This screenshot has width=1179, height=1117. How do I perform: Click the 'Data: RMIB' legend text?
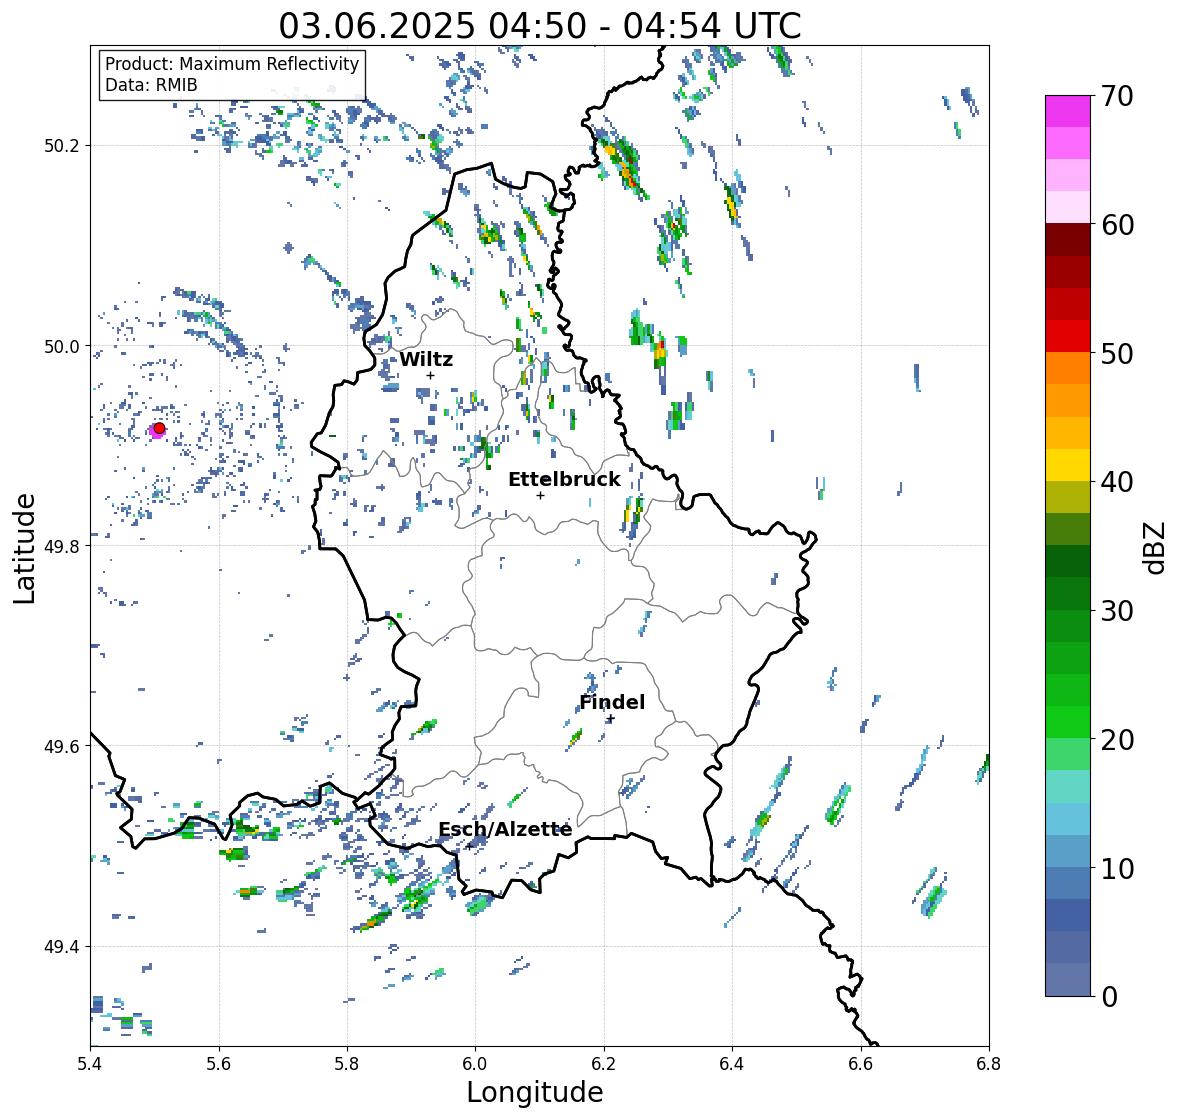[x=151, y=85]
